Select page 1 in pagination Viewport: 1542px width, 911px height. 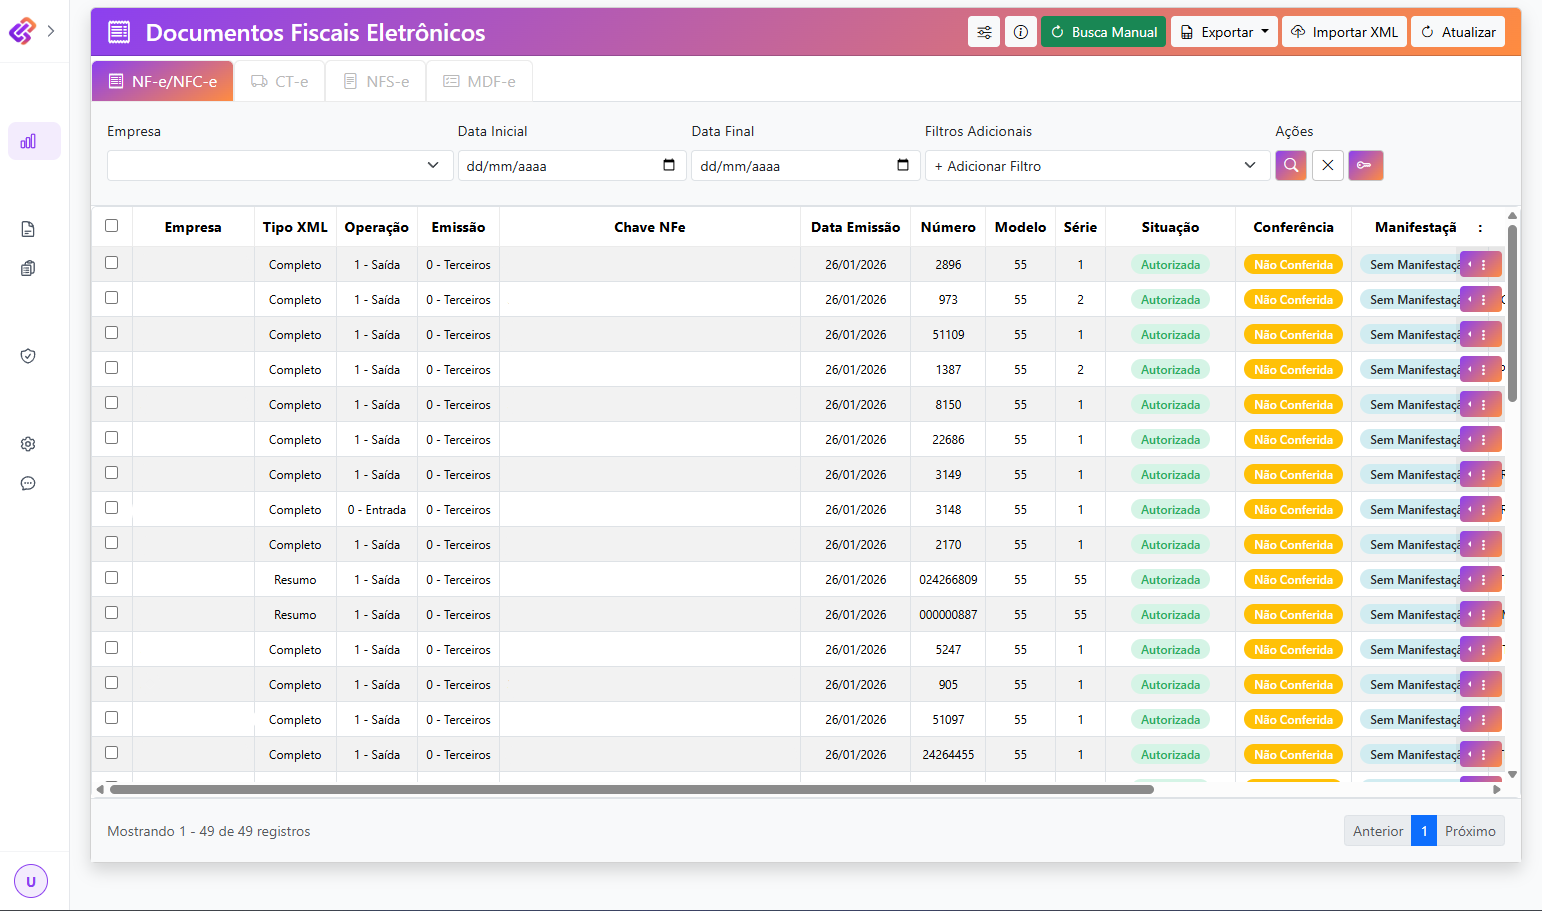(x=1424, y=831)
